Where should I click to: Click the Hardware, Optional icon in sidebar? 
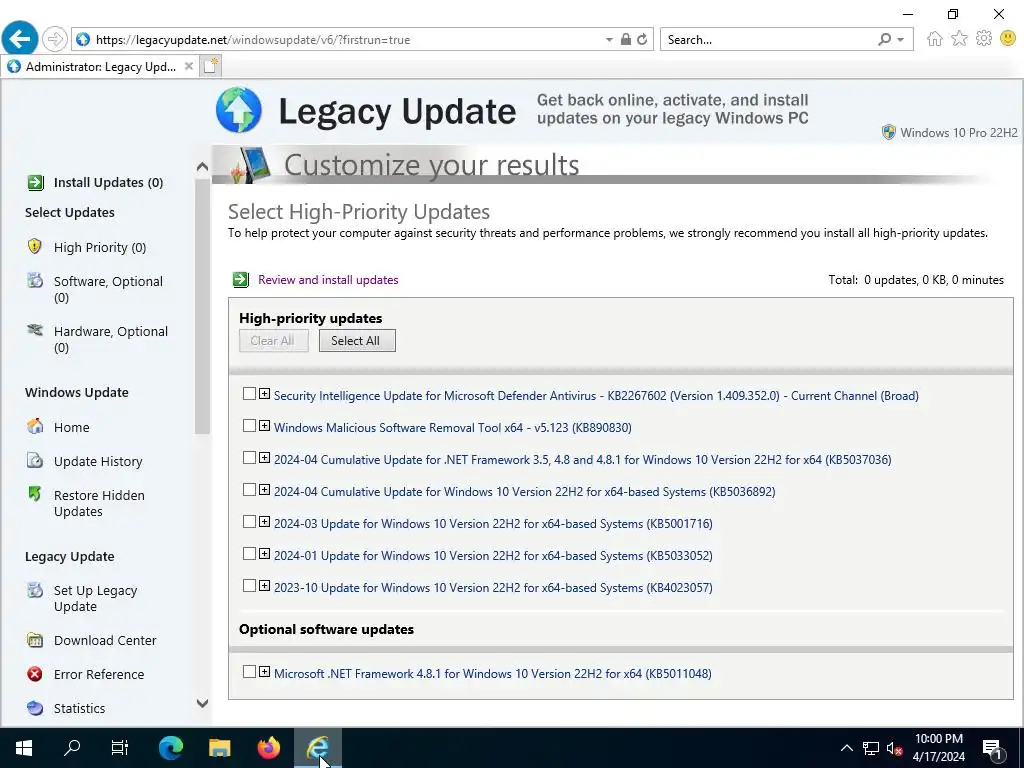tap(35, 330)
